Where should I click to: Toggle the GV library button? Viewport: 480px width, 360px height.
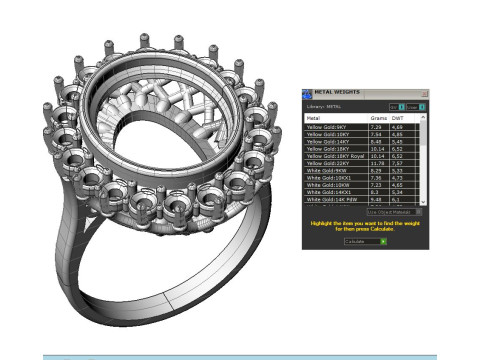tap(397, 107)
